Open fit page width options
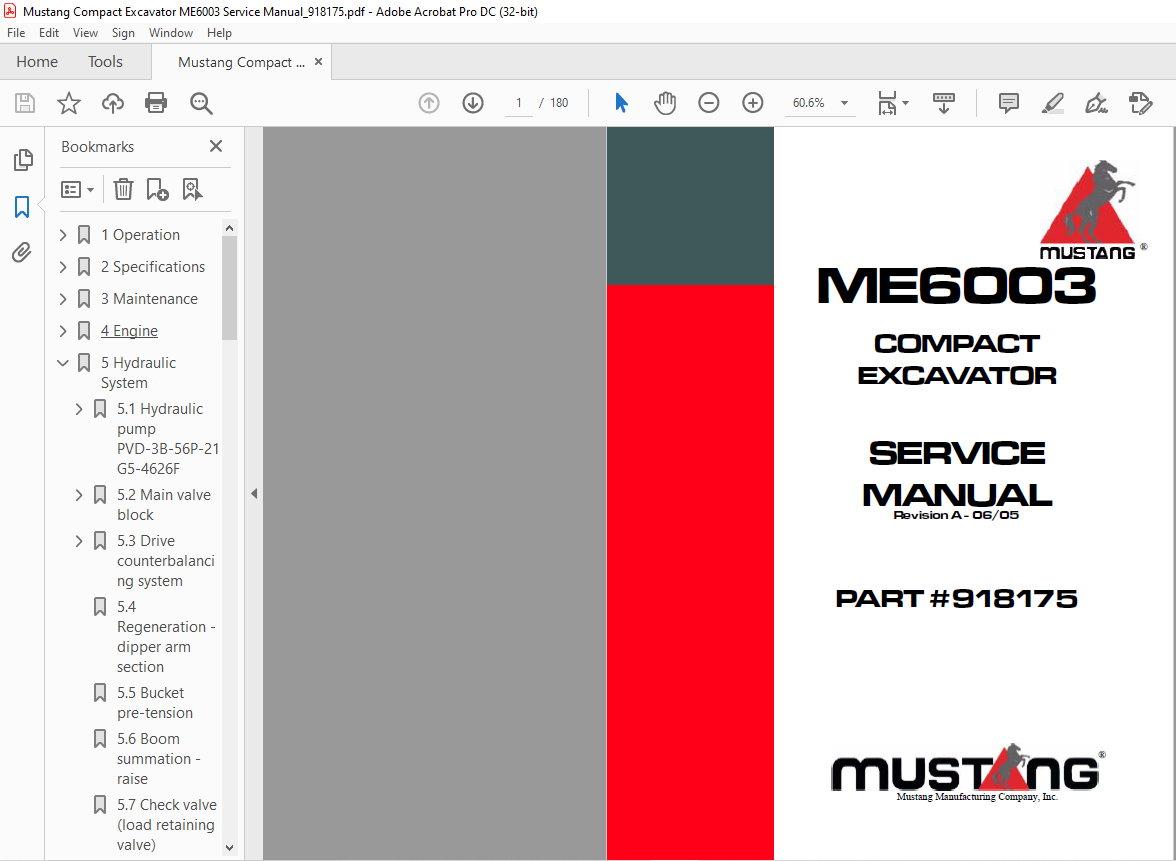1176x861 pixels. (892, 103)
